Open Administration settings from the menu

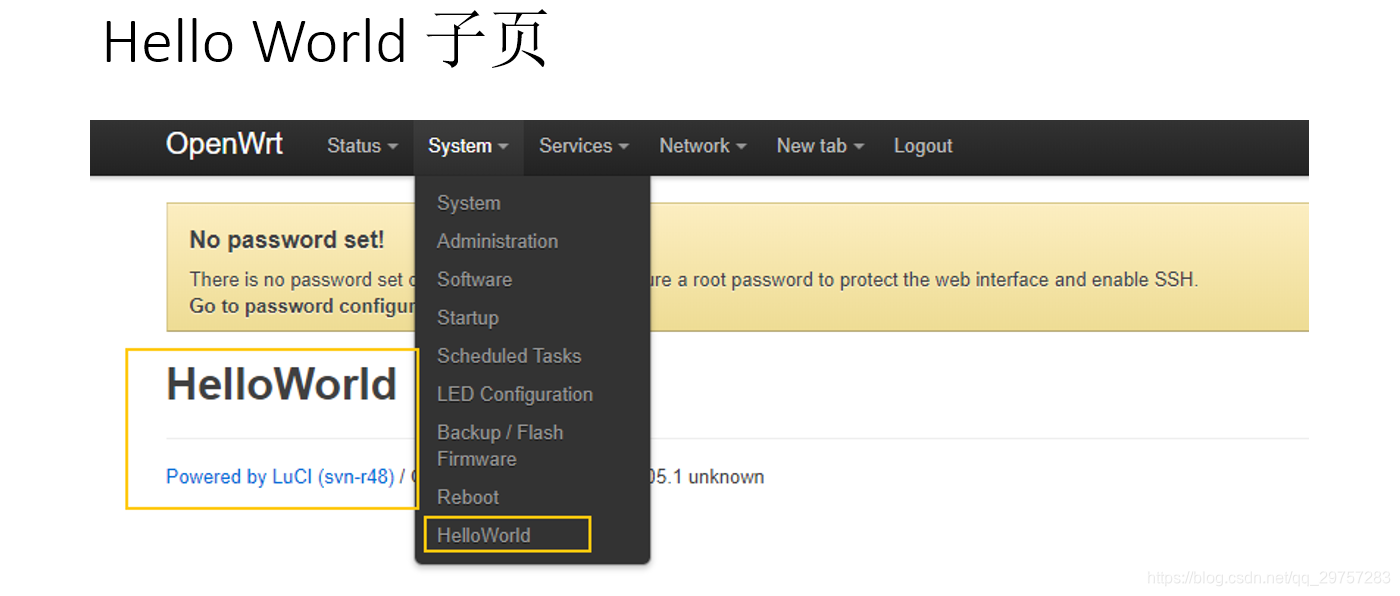point(497,241)
